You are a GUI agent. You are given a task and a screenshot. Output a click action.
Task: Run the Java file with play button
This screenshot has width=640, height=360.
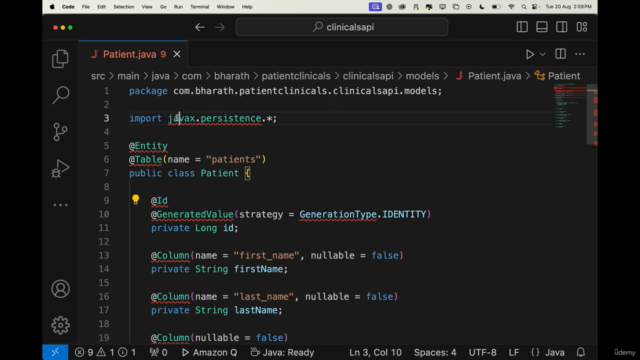[530, 54]
